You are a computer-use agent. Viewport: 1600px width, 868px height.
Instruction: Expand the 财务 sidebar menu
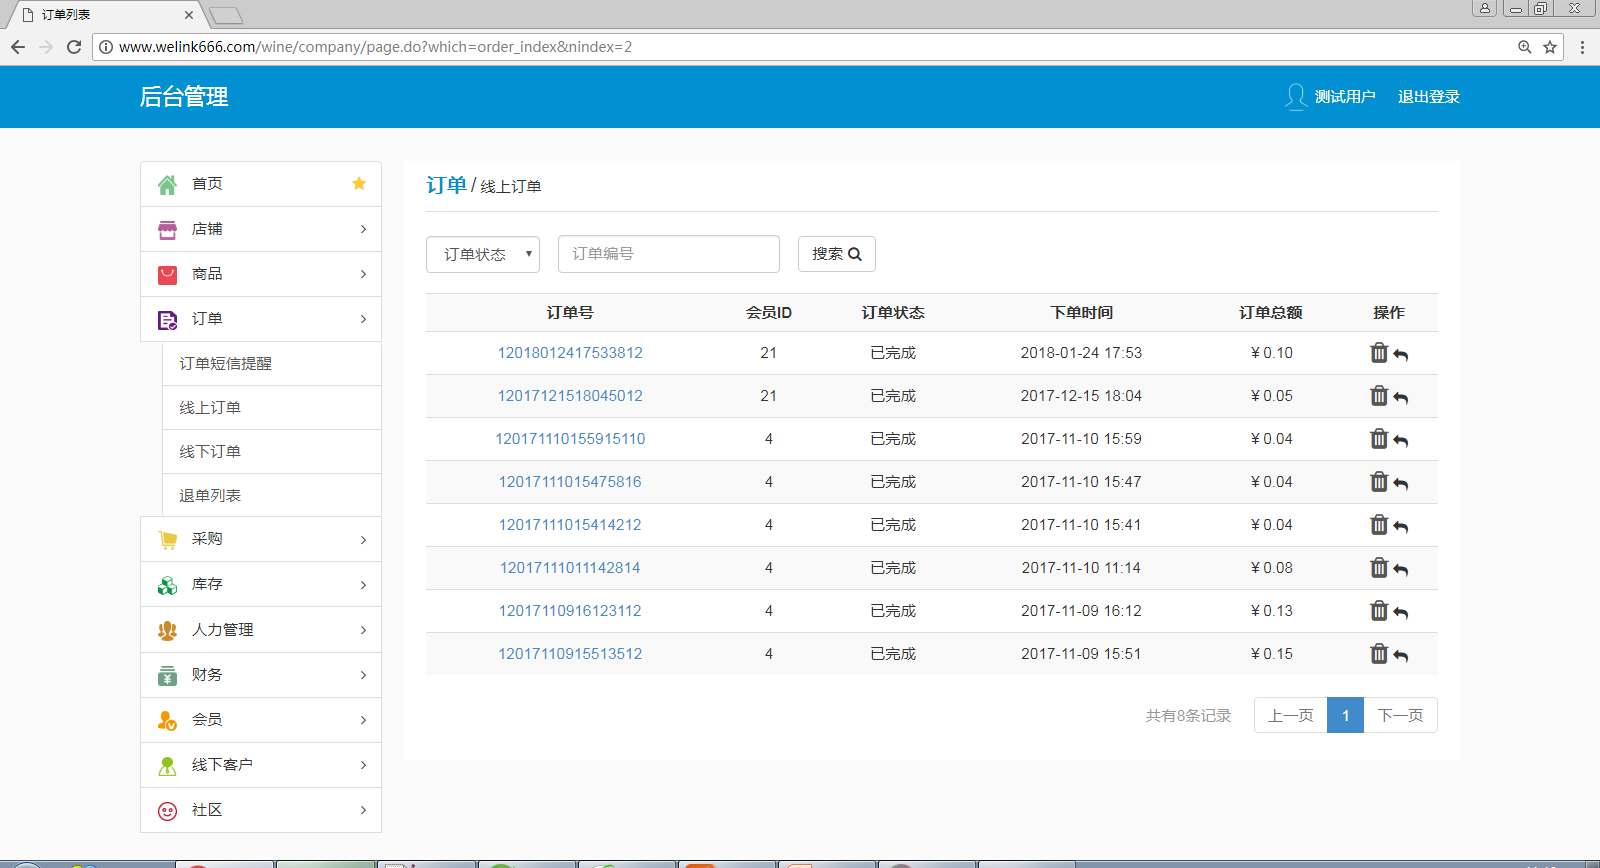click(363, 675)
